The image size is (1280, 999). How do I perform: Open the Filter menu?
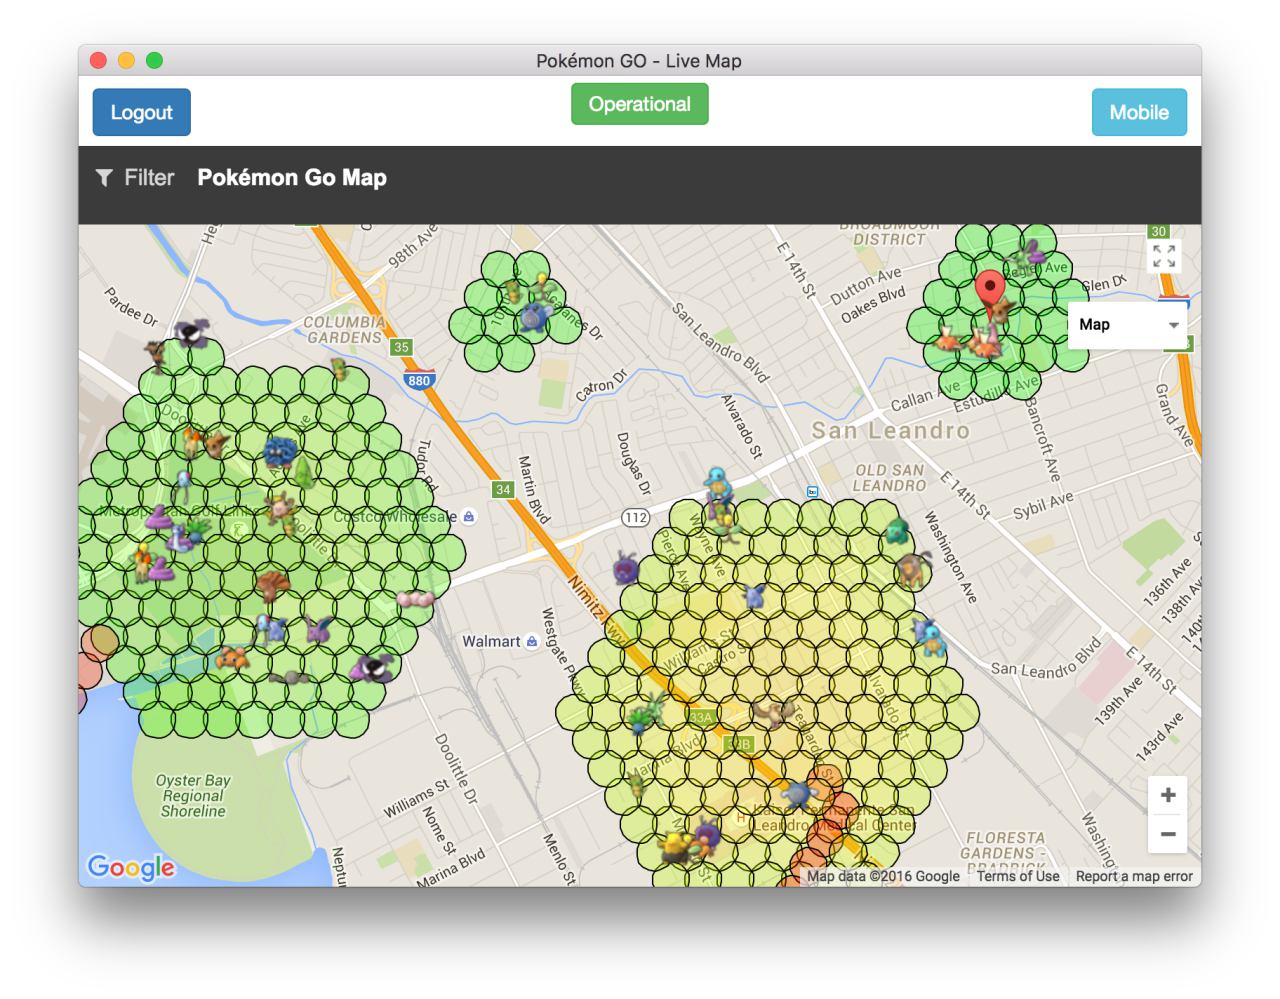click(x=135, y=178)
